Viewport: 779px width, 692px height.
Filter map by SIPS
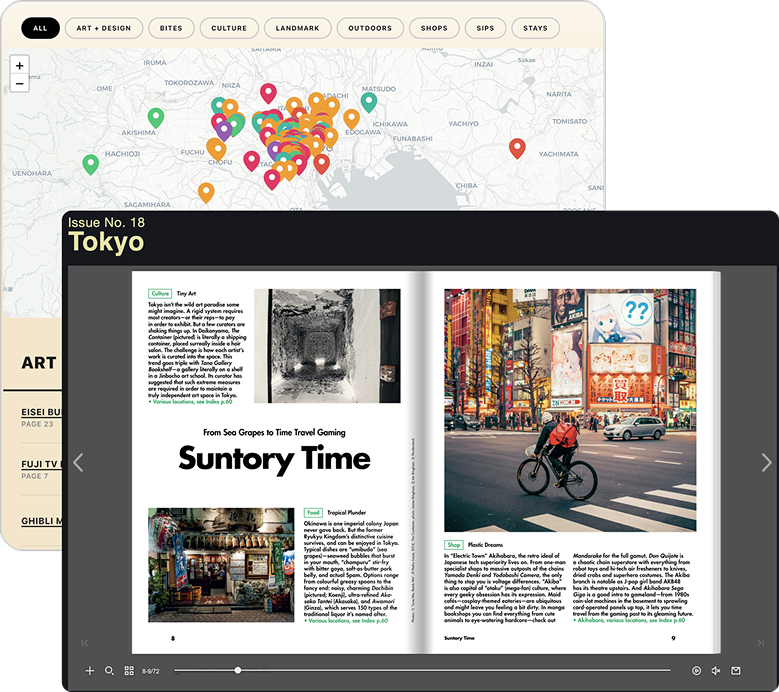point(485,28)
